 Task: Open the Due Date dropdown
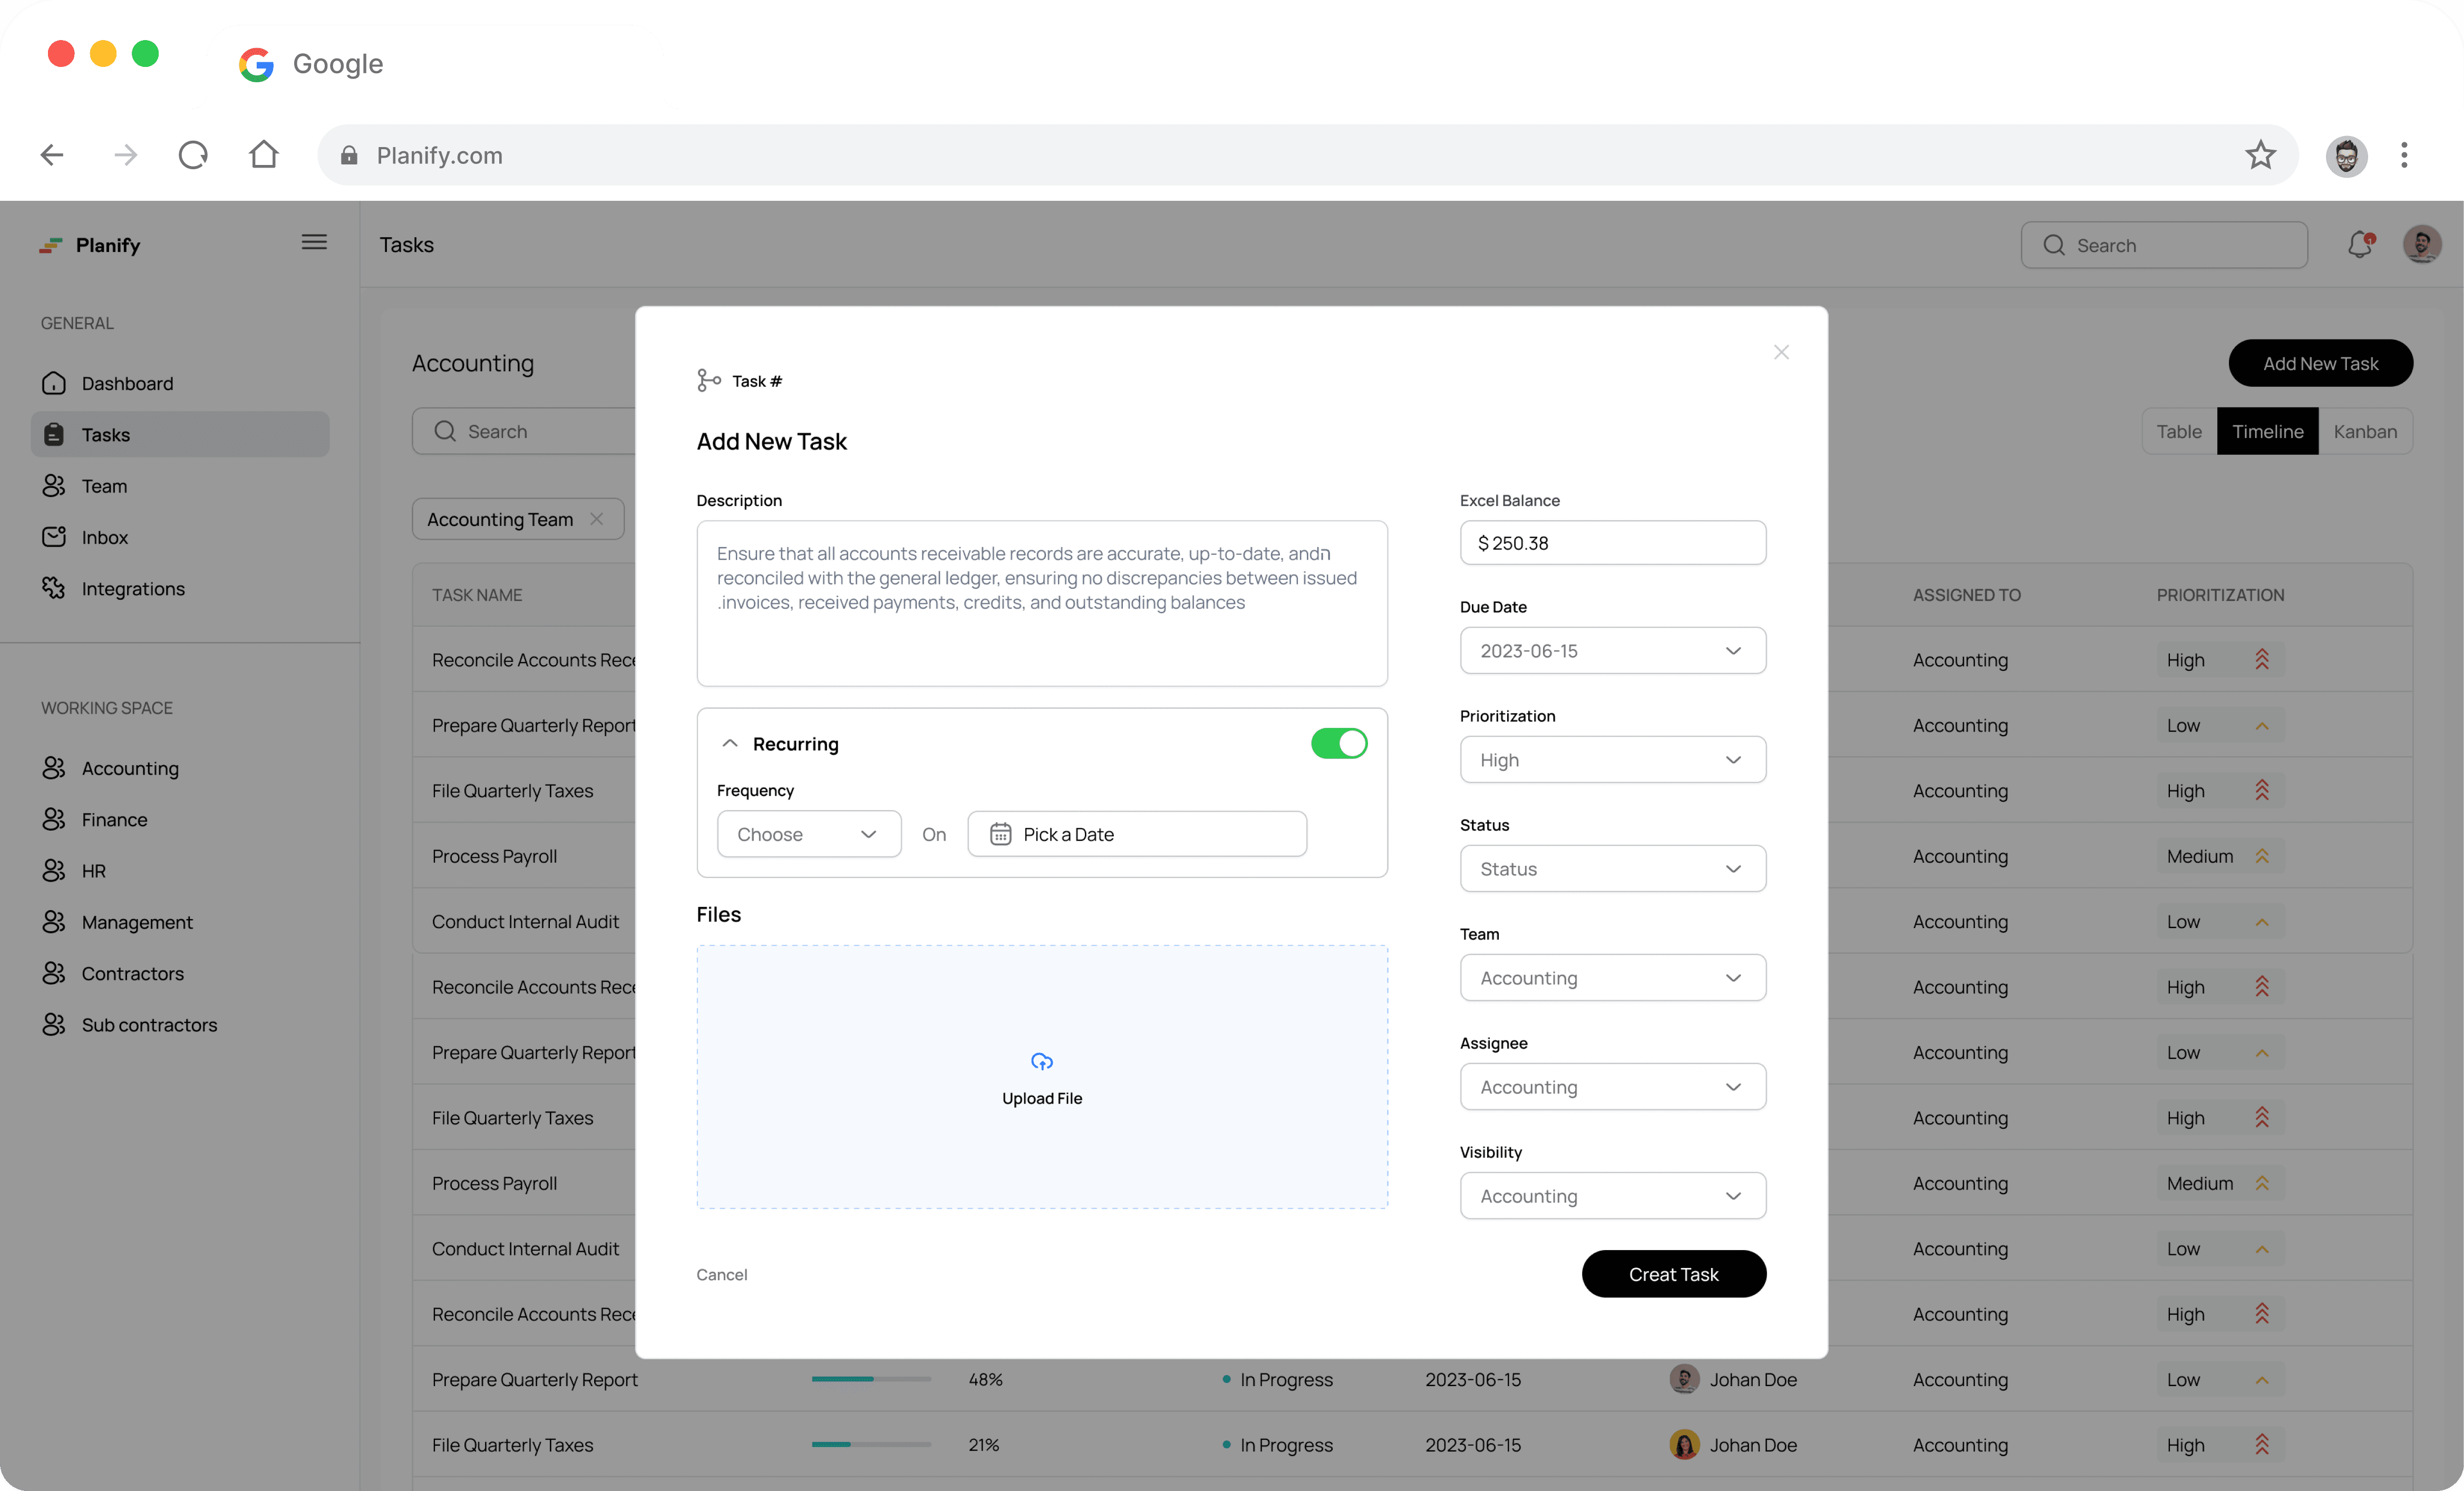pyautogui.click(x=1612, y=651)
